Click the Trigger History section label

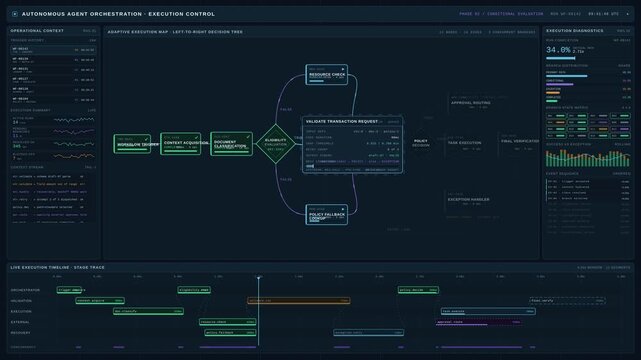(27, 40)
